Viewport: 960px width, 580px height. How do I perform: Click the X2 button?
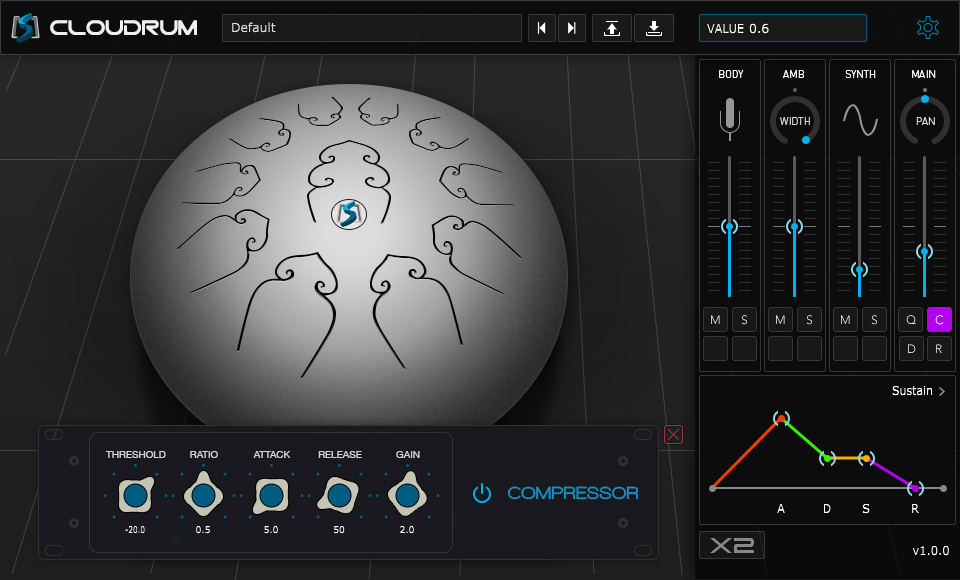tap(731, 545)
